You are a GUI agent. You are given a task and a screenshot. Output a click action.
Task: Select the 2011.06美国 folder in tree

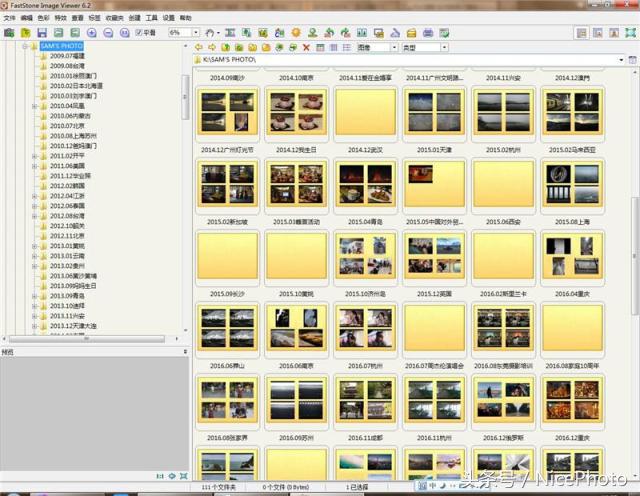coord(68,165)
